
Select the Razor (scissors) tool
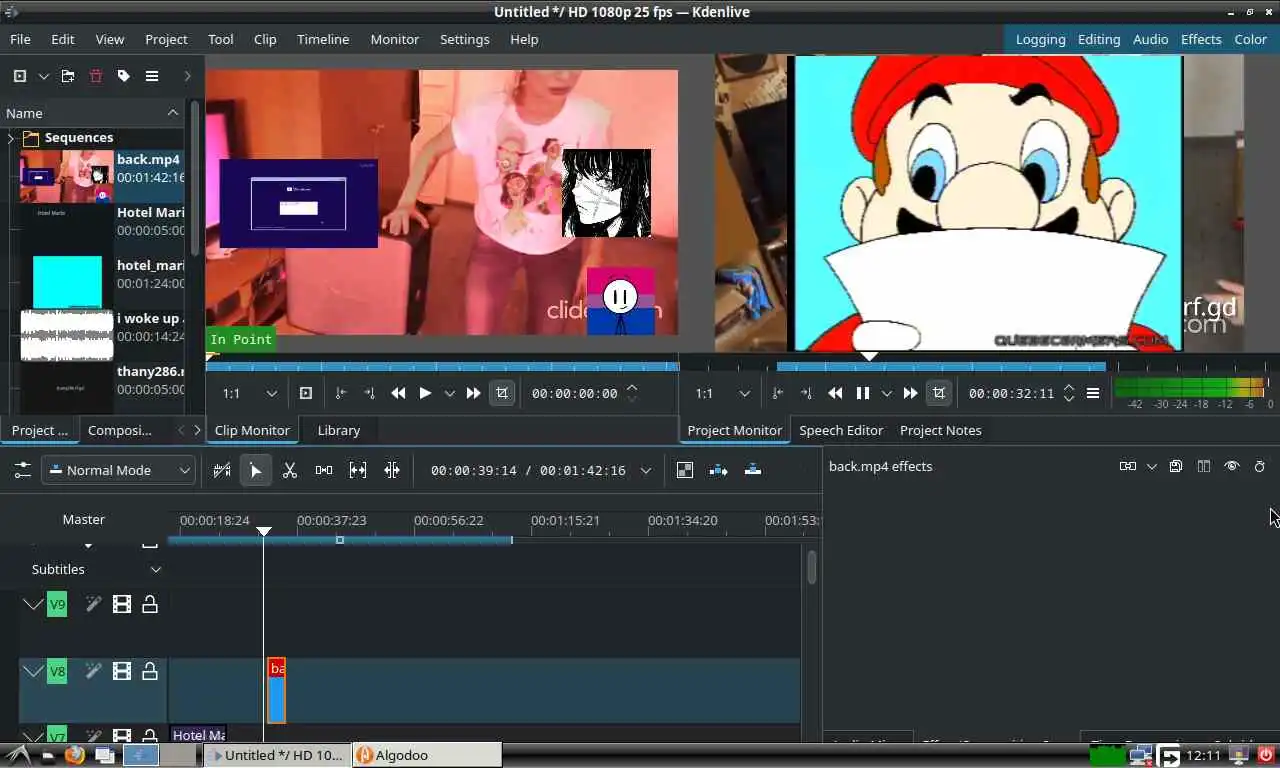290,470
